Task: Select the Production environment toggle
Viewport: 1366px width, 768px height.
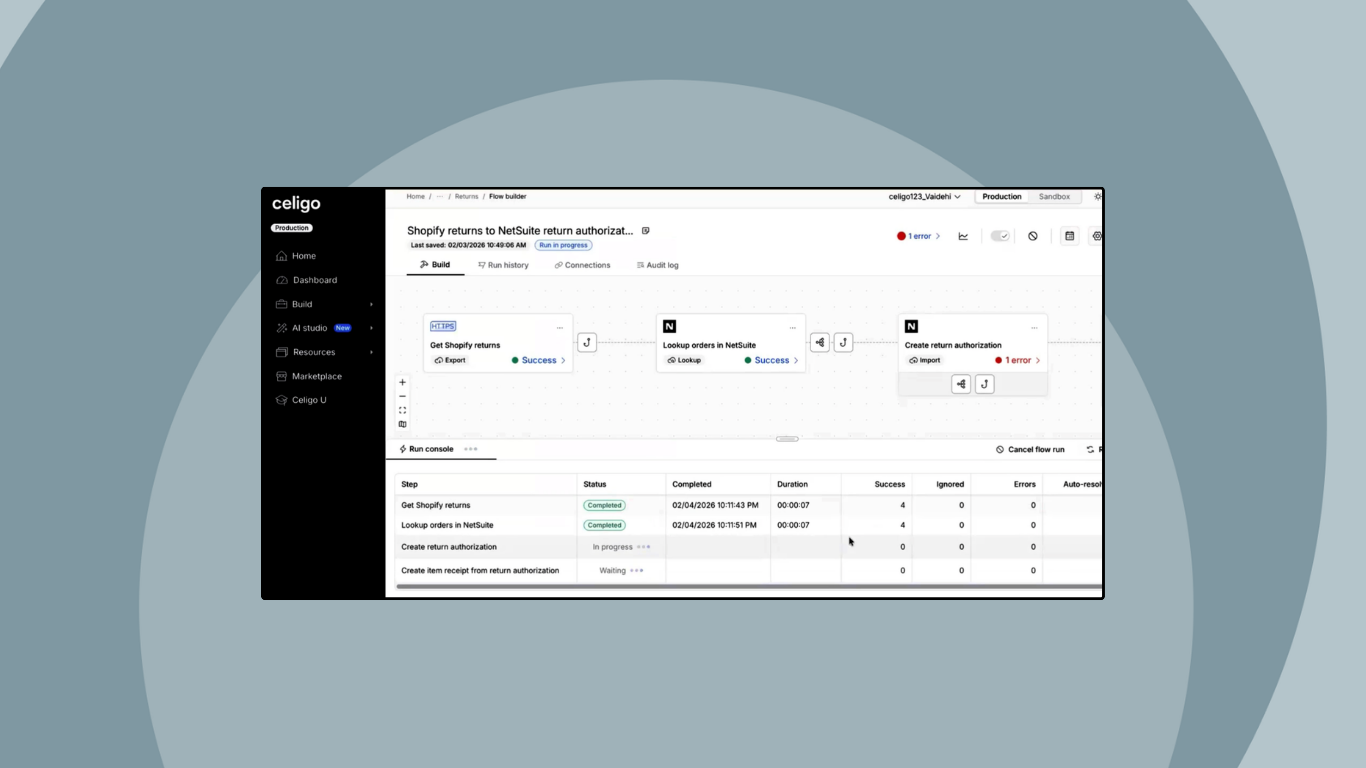Action: [1001, 197]
